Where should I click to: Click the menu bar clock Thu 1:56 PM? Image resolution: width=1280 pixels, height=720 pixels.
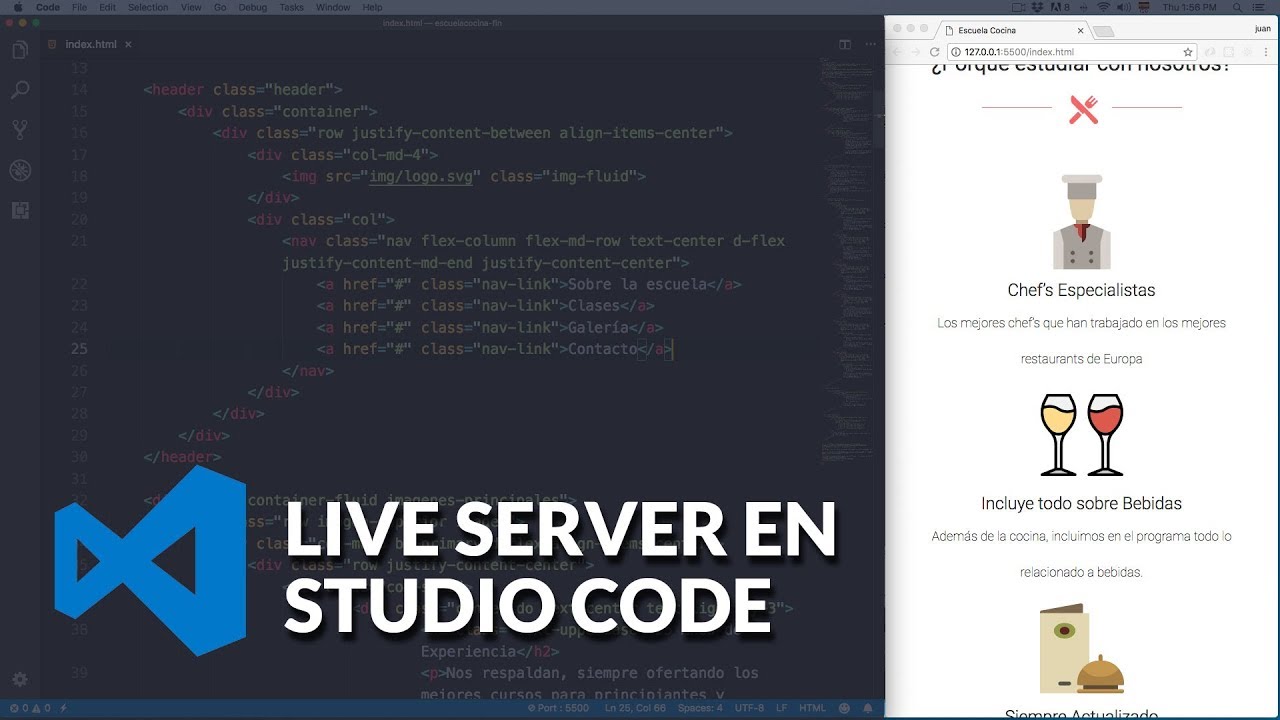1189,7
